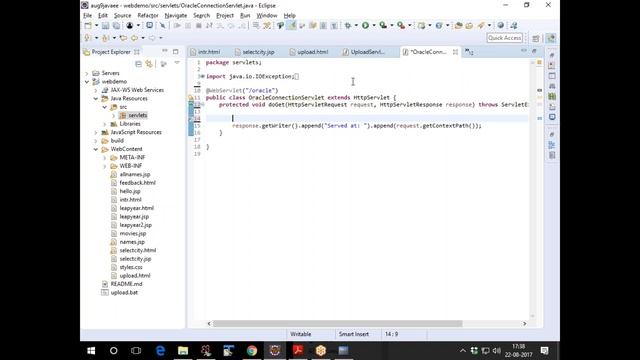This screenshot has width=640, height=360.
Task: Switch to the selectcity.jsp editor tab
Action: pos(258,52)
